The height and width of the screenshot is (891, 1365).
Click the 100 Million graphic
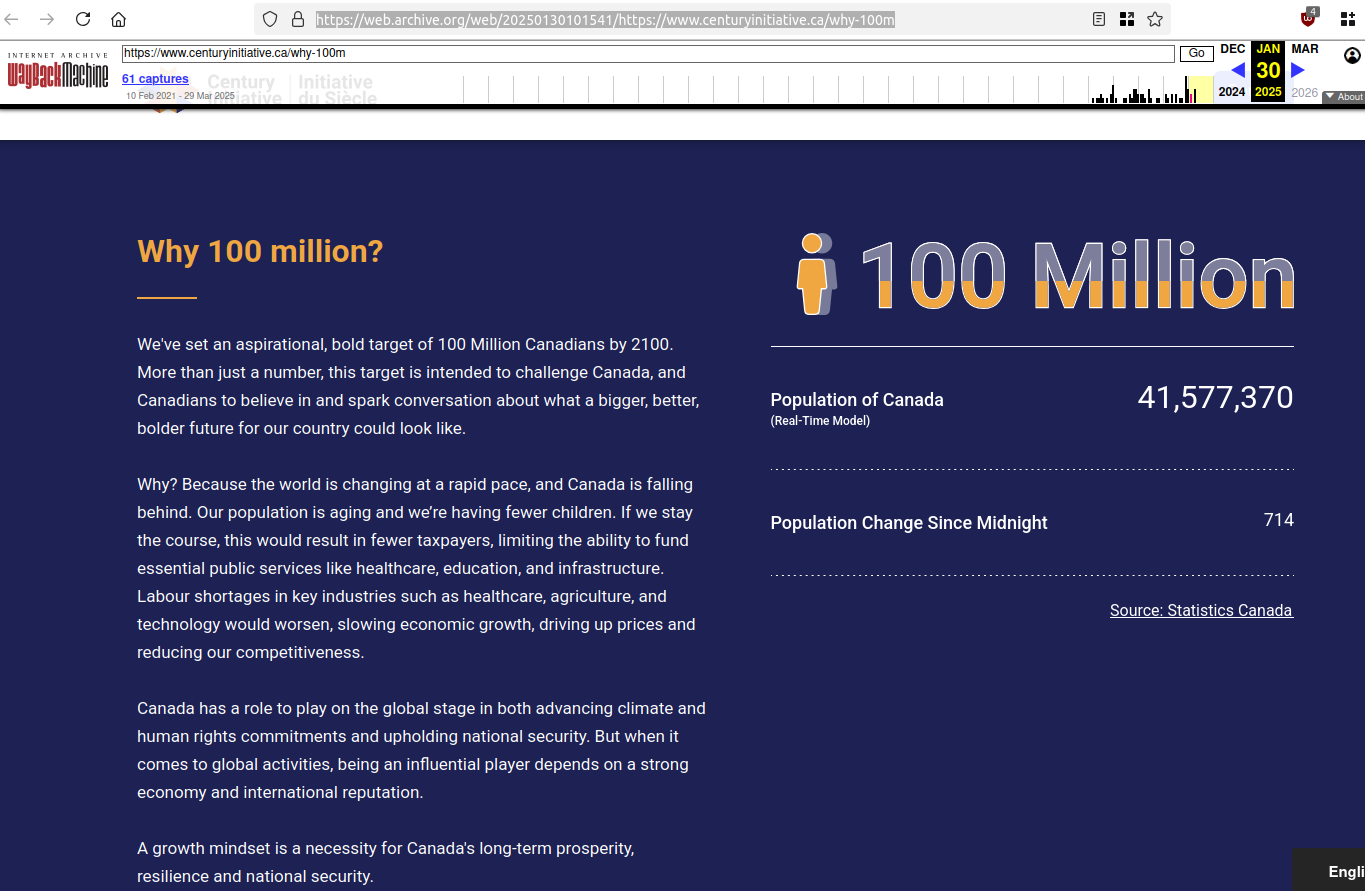point(1077,275)
